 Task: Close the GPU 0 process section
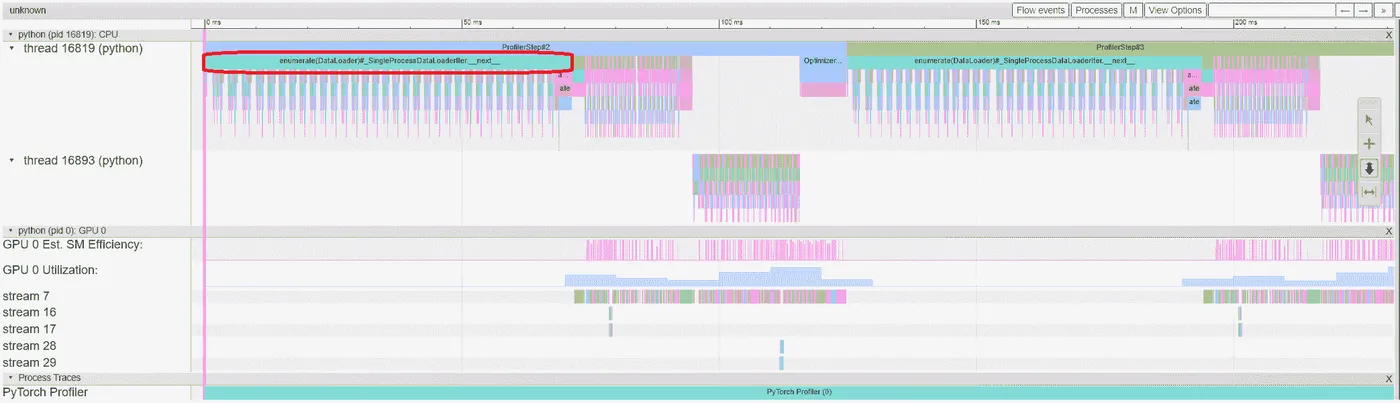(1389, 230)
